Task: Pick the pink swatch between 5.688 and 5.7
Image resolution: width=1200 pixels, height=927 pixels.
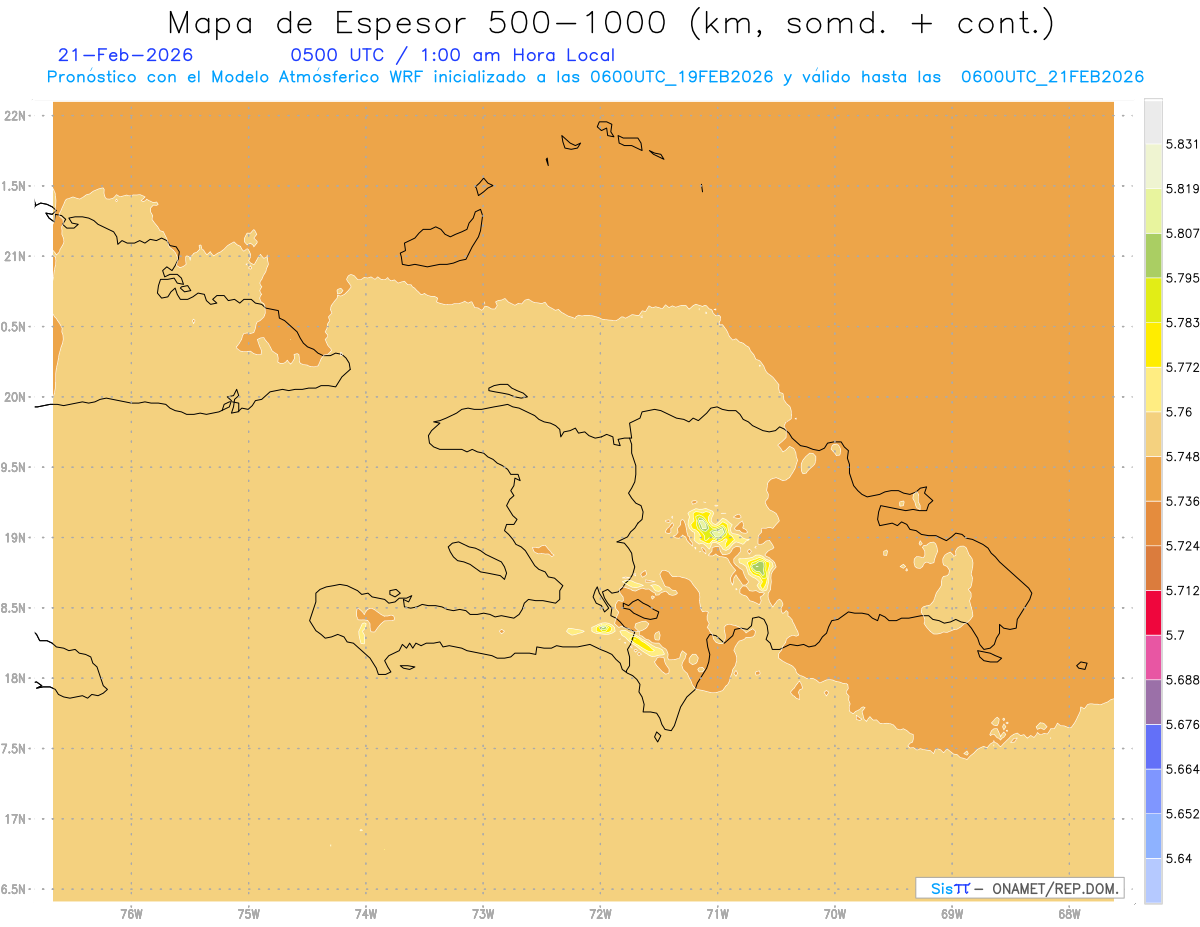Action: [x=1153, y=657]
